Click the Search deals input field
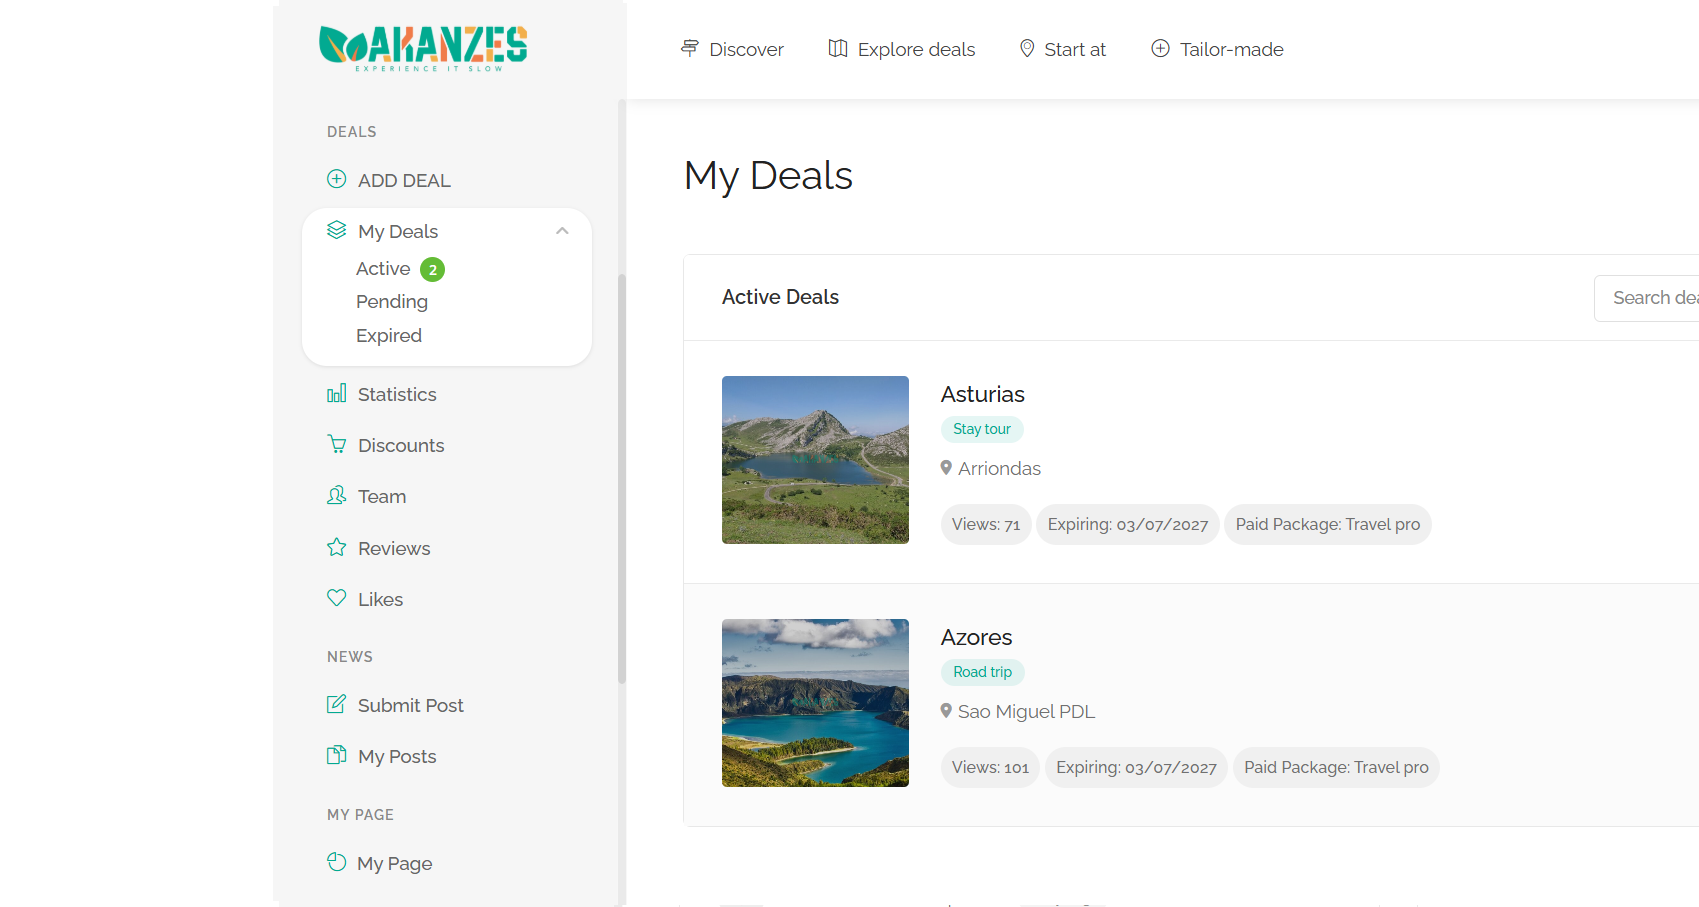The width and height of the screenshot is (1699, 907). pyautogui.click(x=1646, y=298)
